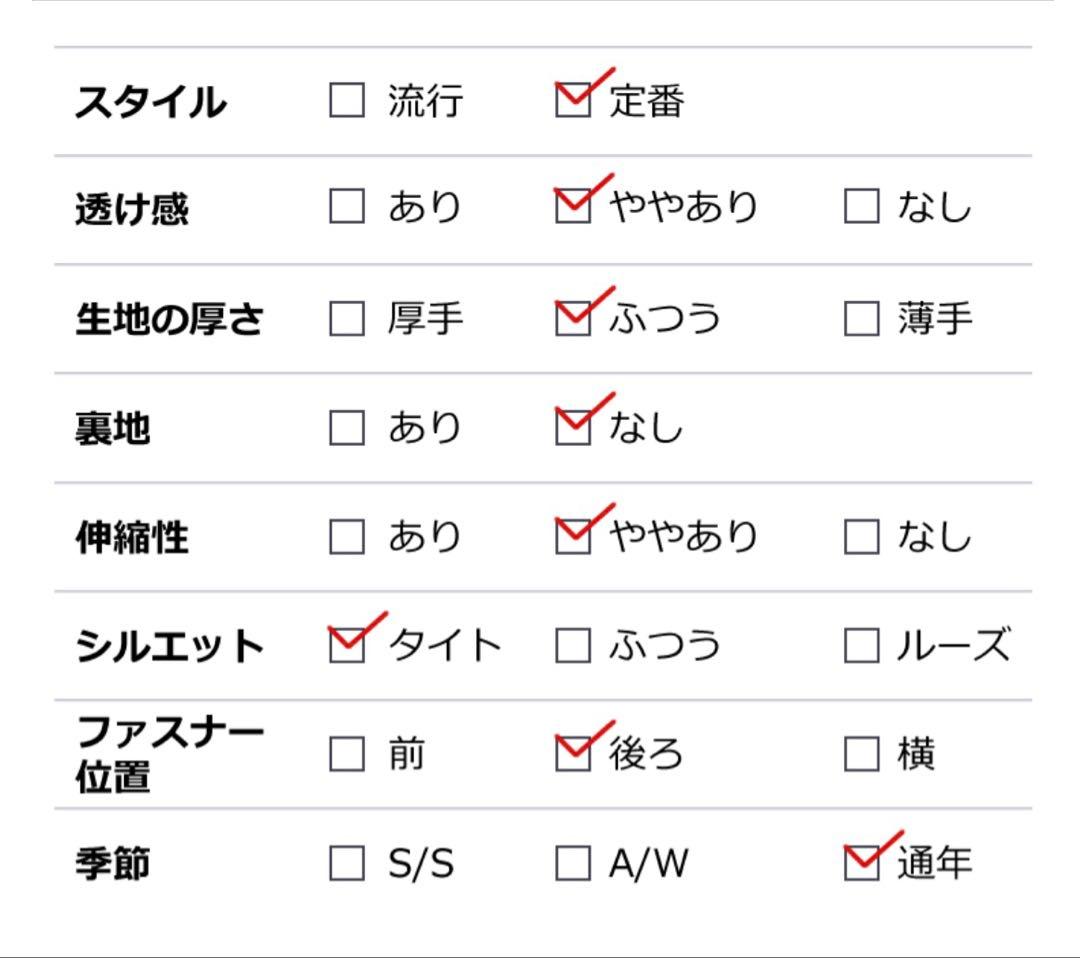Image resolution: width=1080 pixels, height=958 pixels.
Task: Uncheck ややあり in the 透け感 row
Action: click(x=573, y=208)
